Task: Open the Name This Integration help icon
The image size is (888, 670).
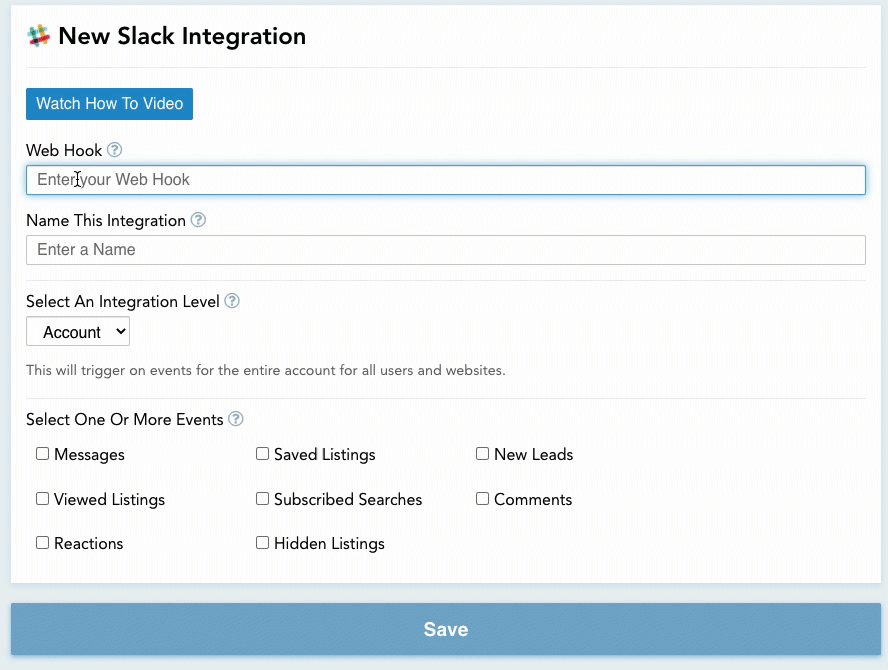Action: coord(198,220)
